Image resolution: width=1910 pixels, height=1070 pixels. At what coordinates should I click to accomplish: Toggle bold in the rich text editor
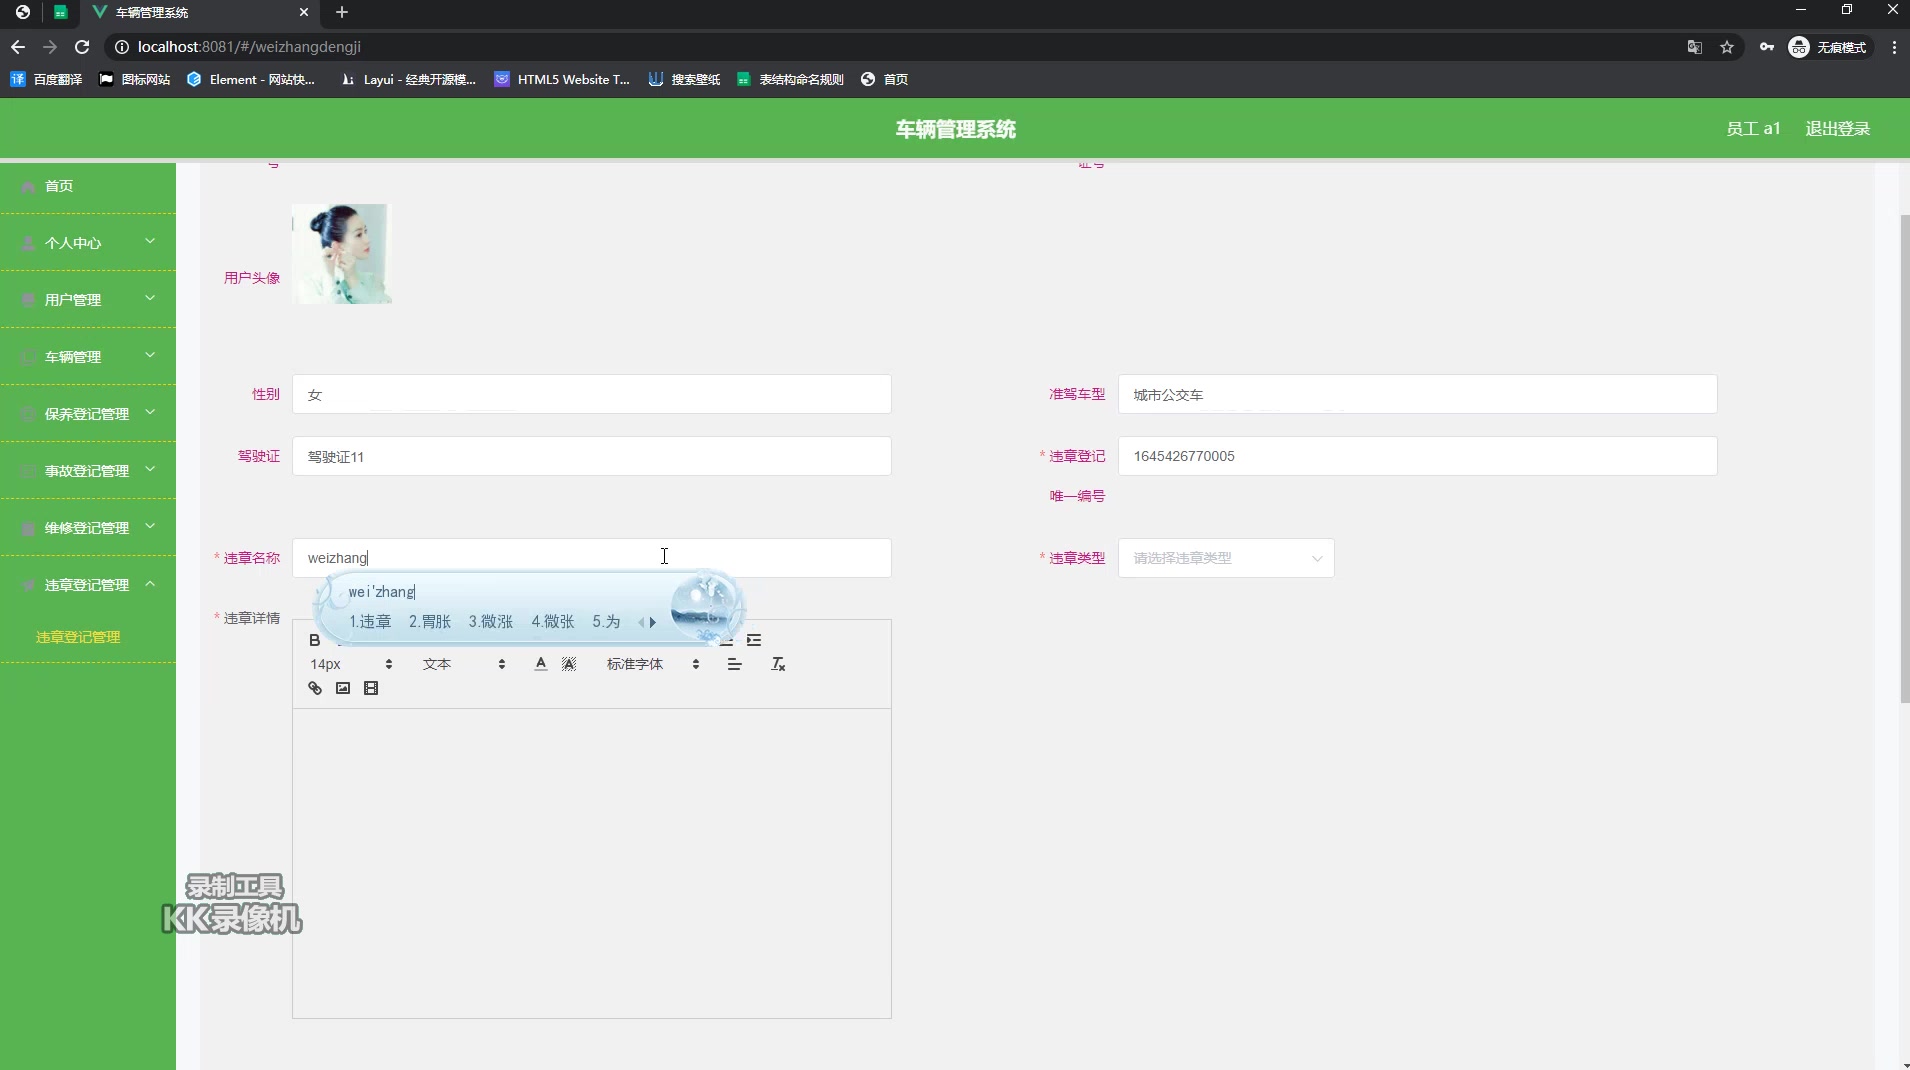(x=315, y=640)
